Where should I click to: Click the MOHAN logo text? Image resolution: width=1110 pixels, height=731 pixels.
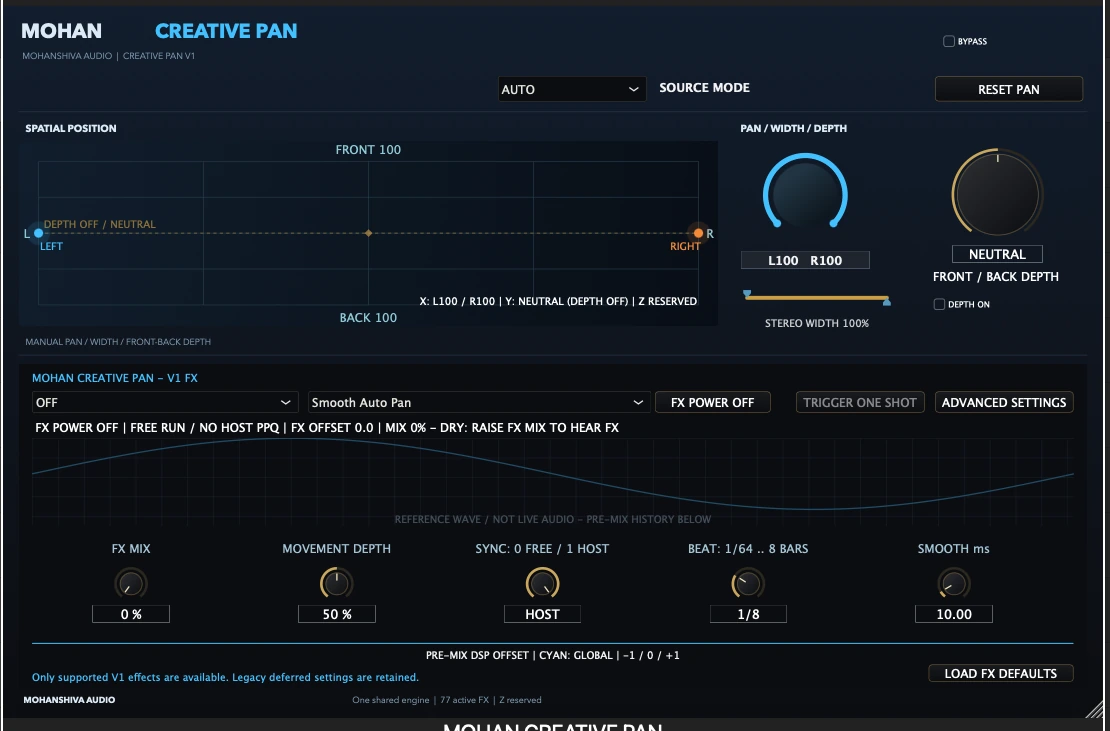[62, 30]
